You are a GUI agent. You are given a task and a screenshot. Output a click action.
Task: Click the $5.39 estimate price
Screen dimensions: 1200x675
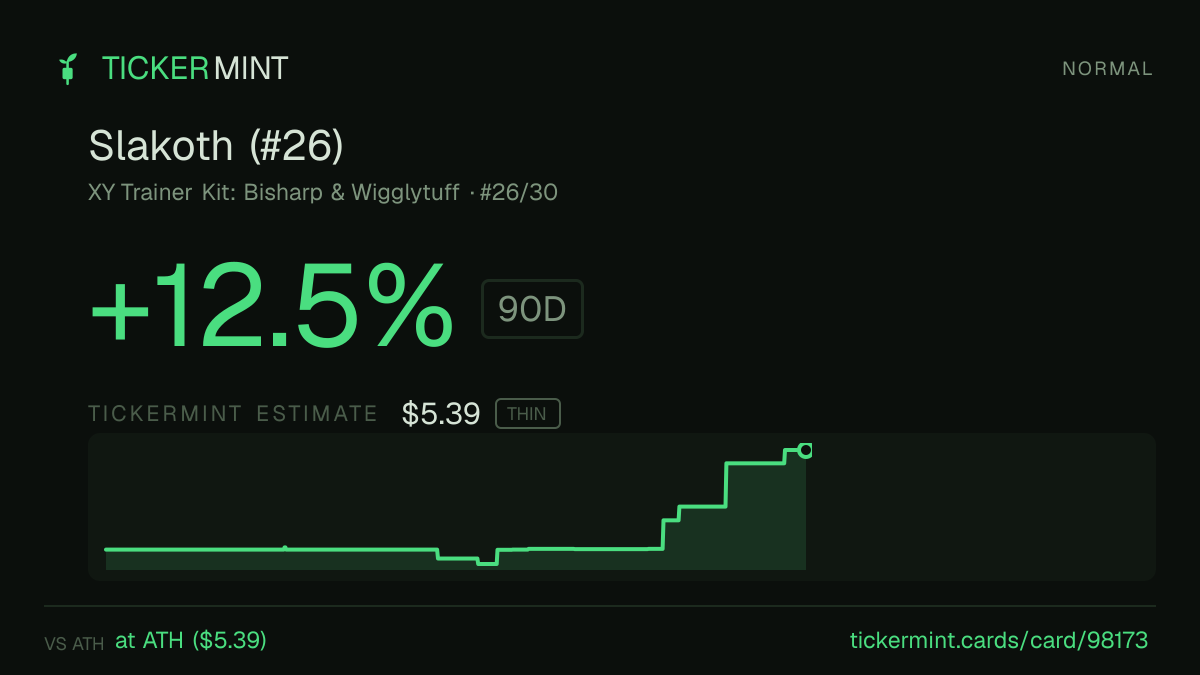441,413
